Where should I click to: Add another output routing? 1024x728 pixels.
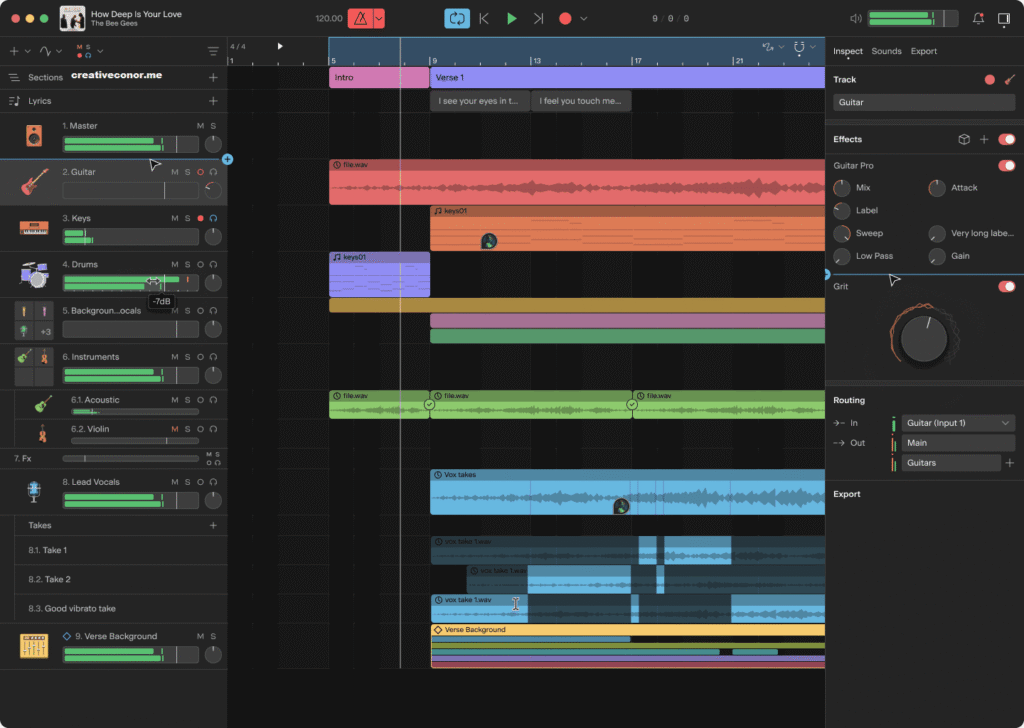1010,462
